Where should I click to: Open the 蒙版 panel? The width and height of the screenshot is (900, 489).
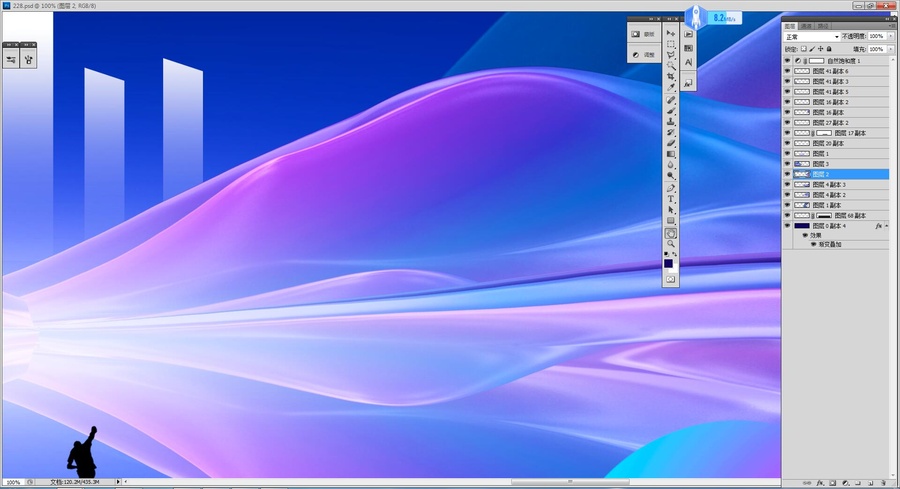[x=643, y=34]
